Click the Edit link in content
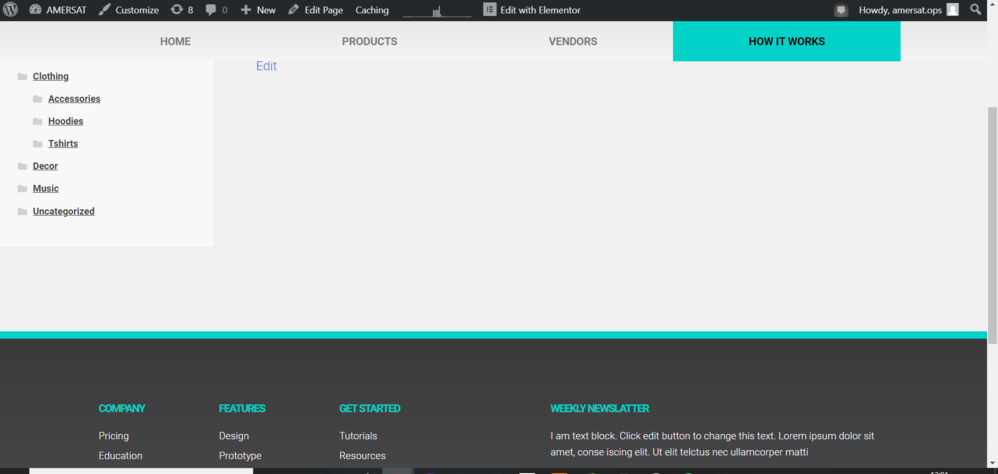Viewport: 998px width, 474px height. 266,66
